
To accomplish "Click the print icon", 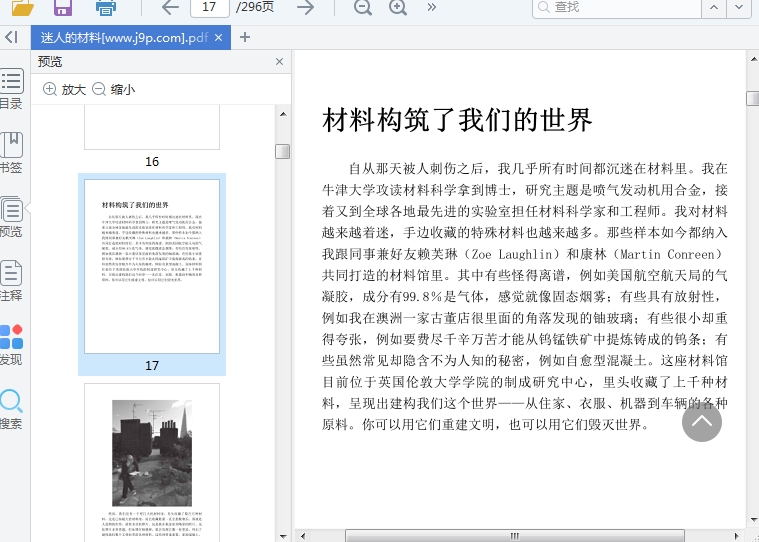I will click(x=105, y=7).
